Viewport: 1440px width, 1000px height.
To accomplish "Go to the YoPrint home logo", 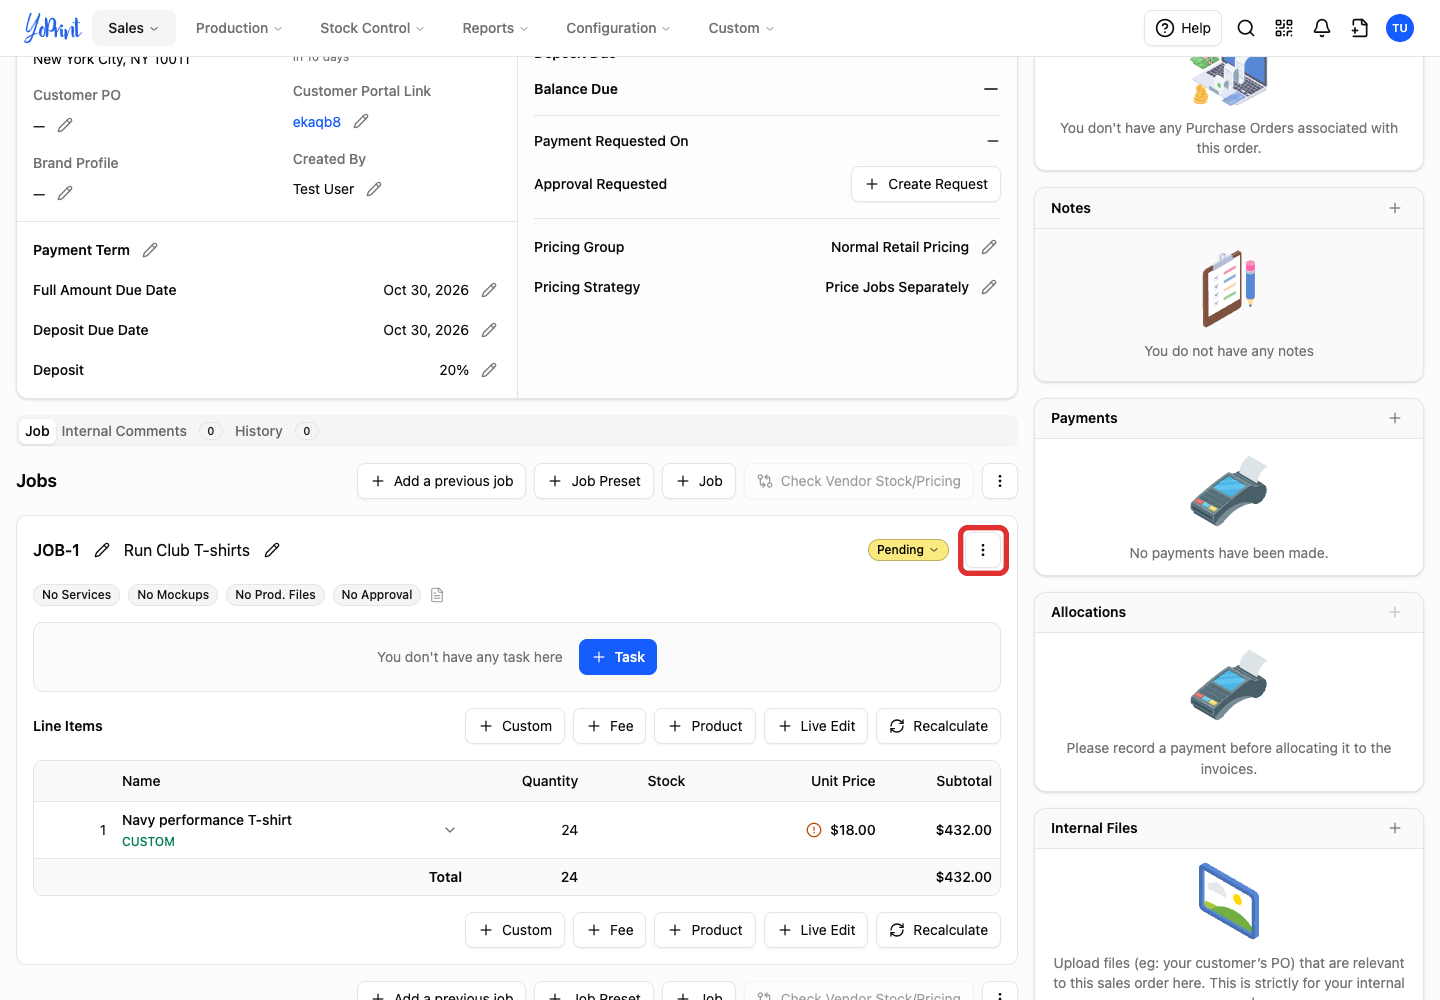I will click(52, 28).
